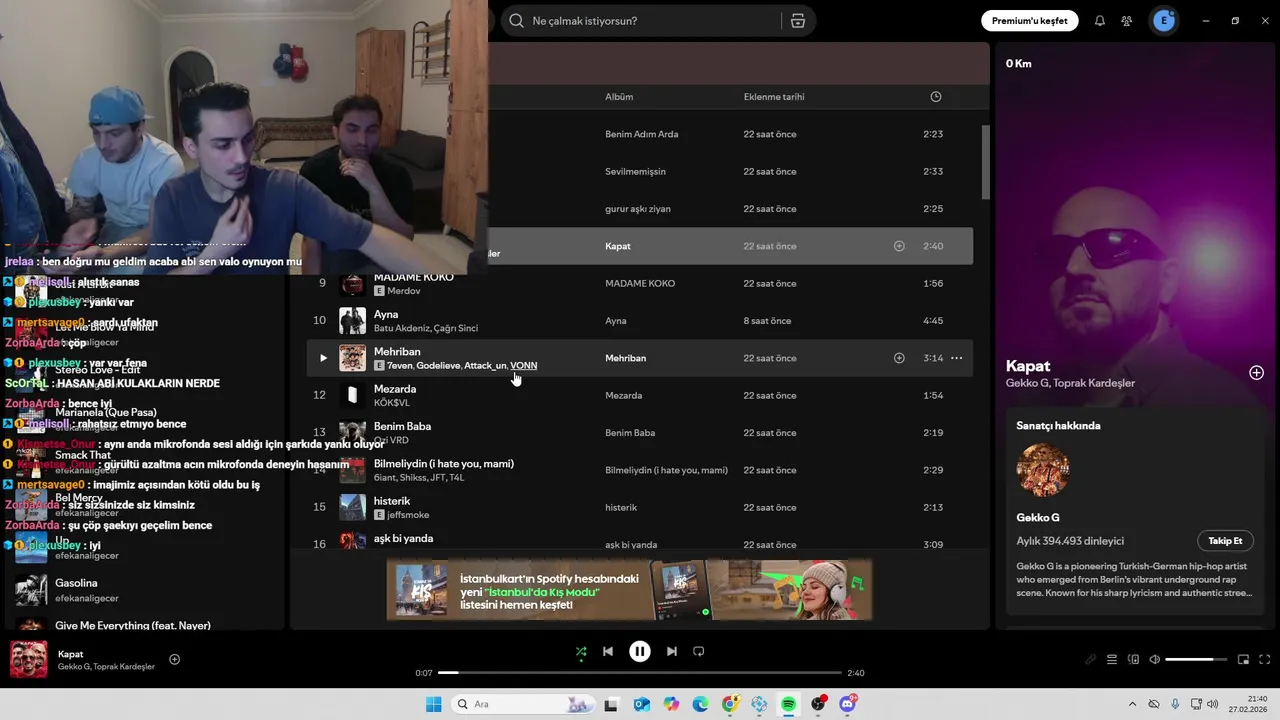Viewport: 1280px width, 720px height.
Task: Click the search magnifier icon in Spotify
Action: [x=516, y=21]
